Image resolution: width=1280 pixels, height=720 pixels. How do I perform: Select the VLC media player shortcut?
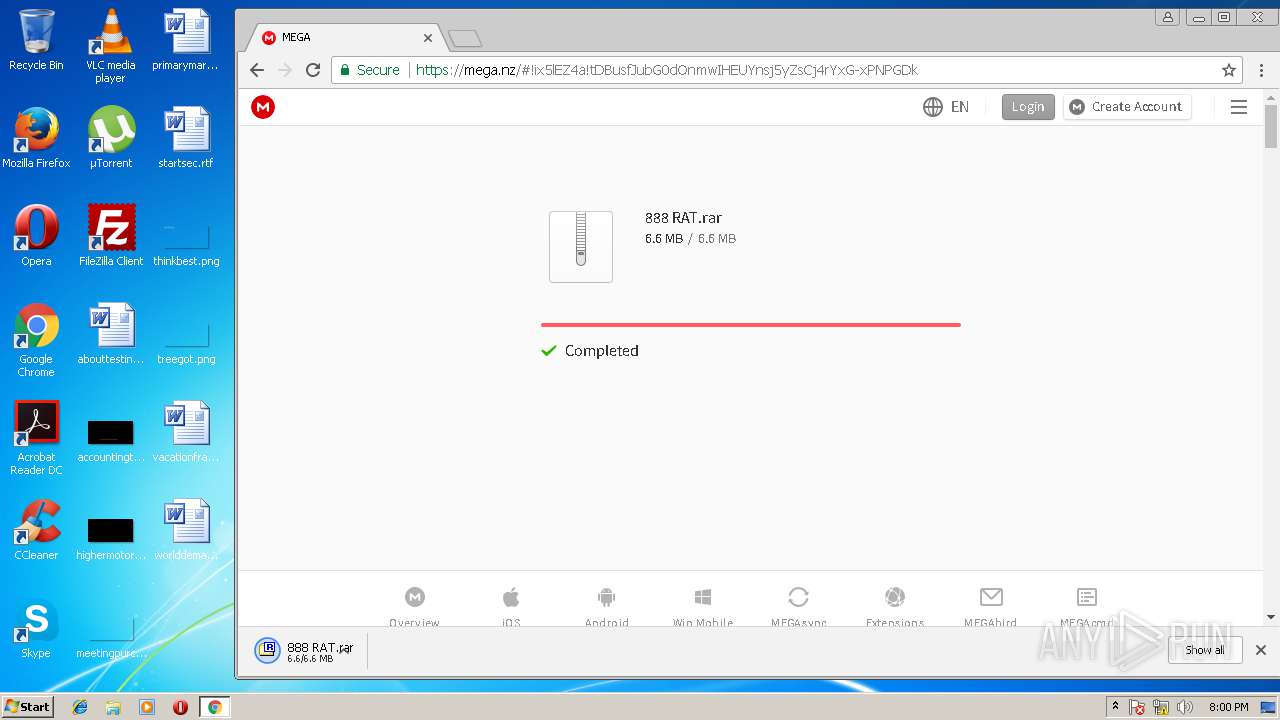click(x=110, y=45)
